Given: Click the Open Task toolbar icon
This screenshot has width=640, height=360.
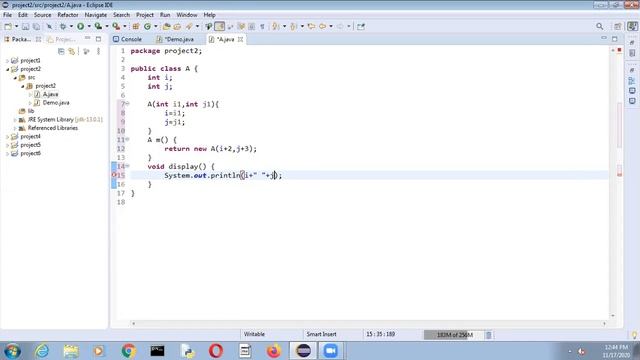Looking at the screenshot, I should pyautogui.click(x=177, y=27).
